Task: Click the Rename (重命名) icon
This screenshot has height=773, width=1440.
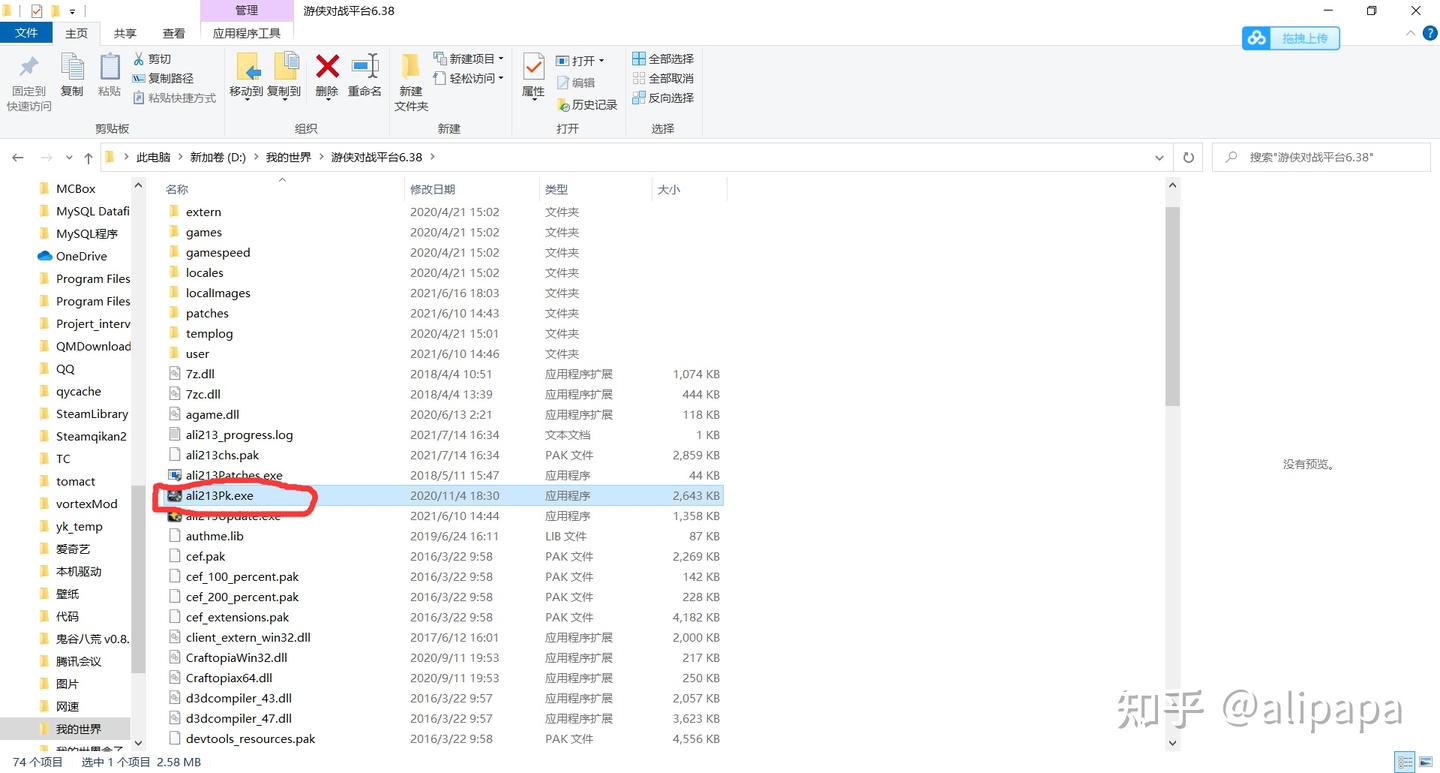Action: 365,67
